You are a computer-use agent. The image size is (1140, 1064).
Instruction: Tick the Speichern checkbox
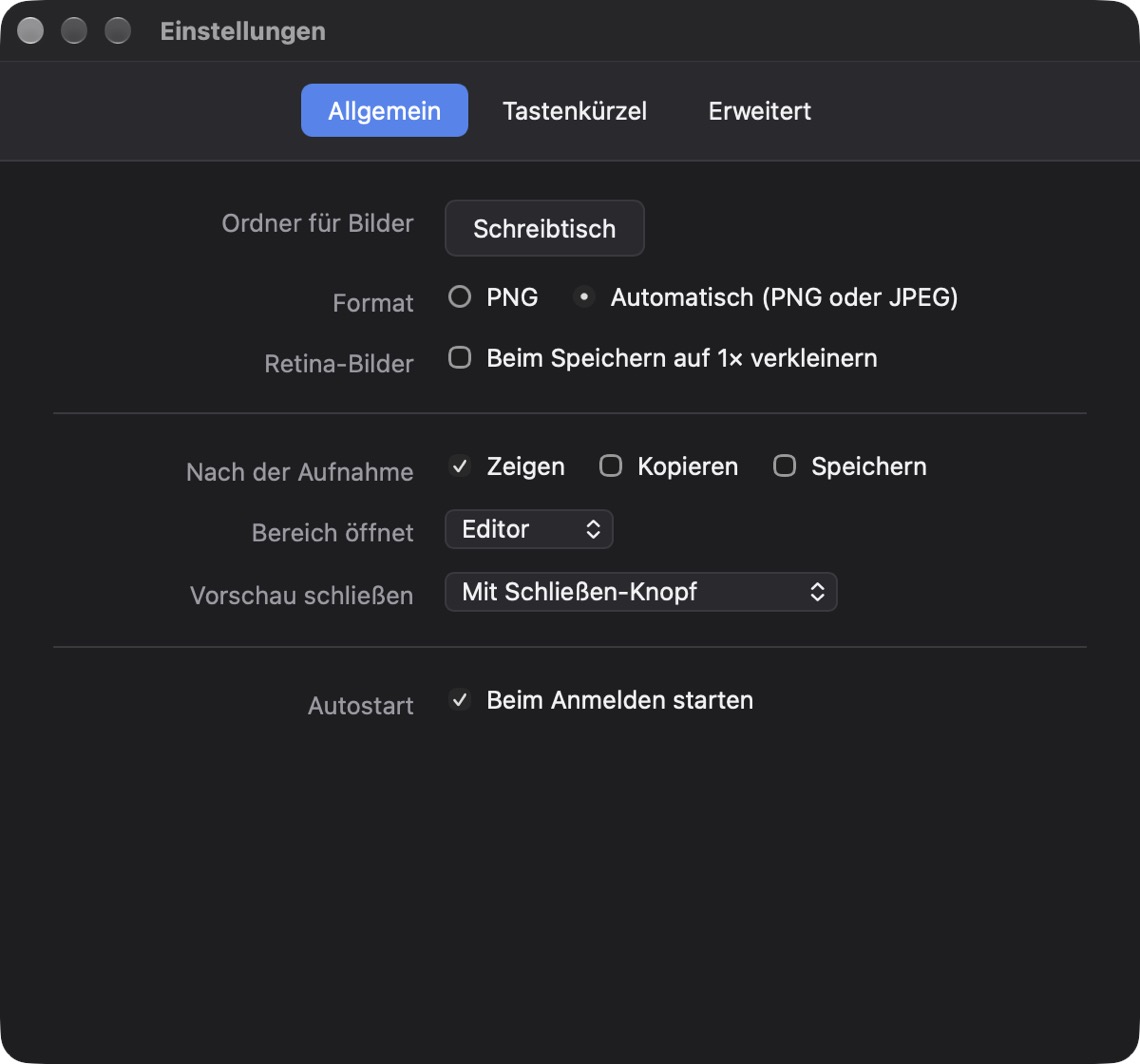point(784,466)
